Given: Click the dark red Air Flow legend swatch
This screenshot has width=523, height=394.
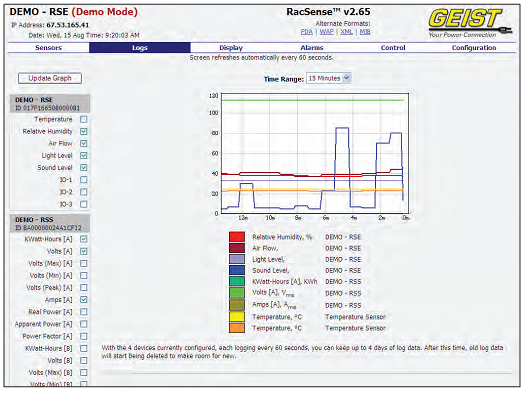Looking at the screenshot, I should click(237, 248).
